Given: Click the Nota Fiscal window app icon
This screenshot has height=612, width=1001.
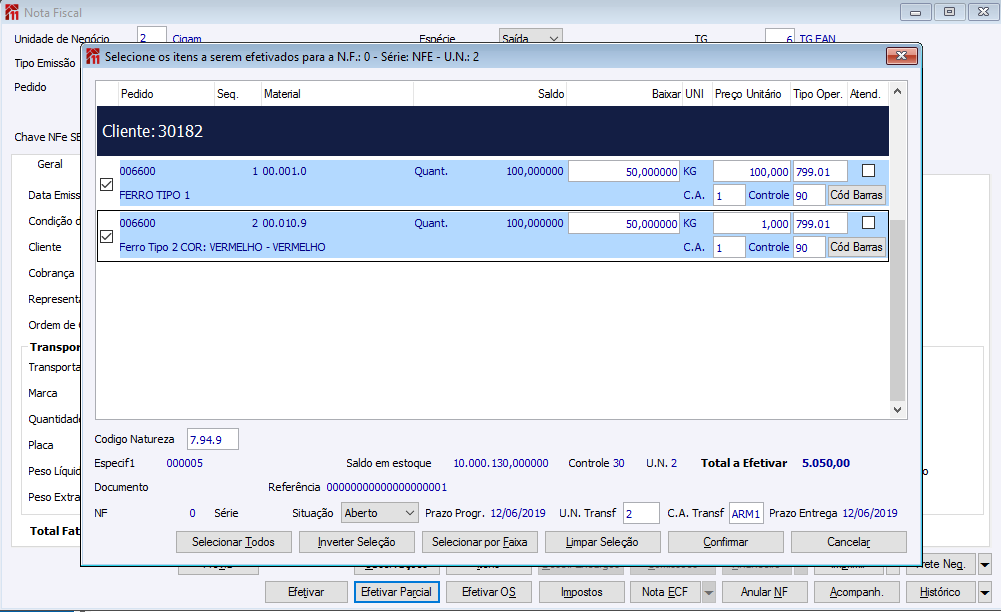Looking at the screenshot, I should pyautogui.click(x=11, y=12).
